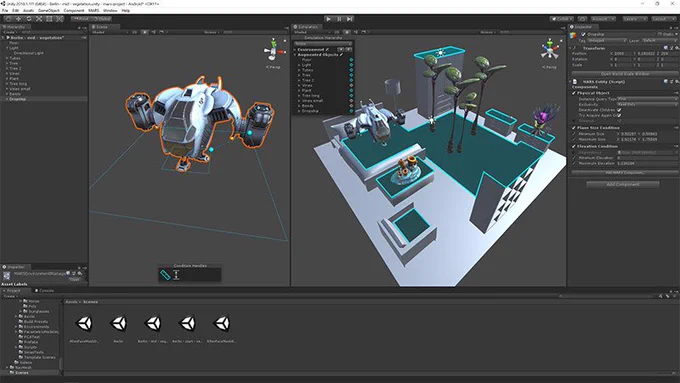680x383 pixels.
Task: Click Add MARS Component button
Action: click(624, 173)
